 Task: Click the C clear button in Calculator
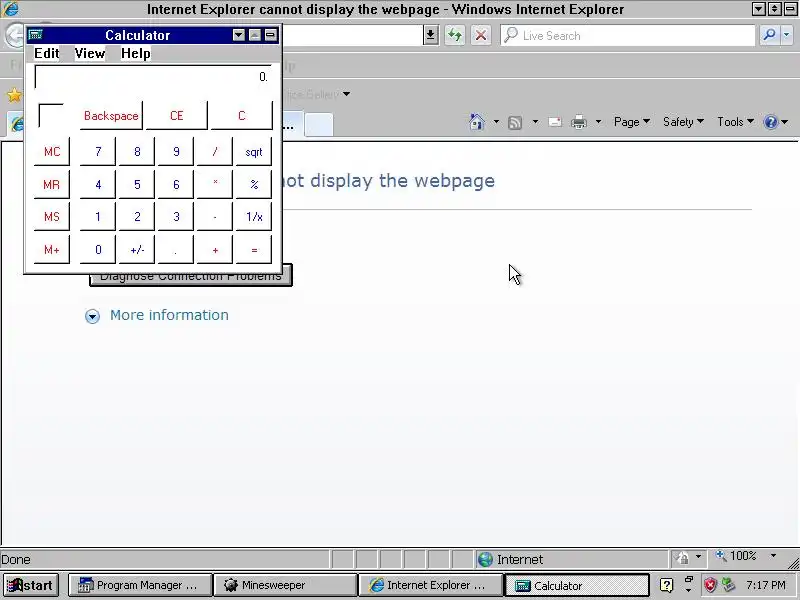[x=242, y=115]
